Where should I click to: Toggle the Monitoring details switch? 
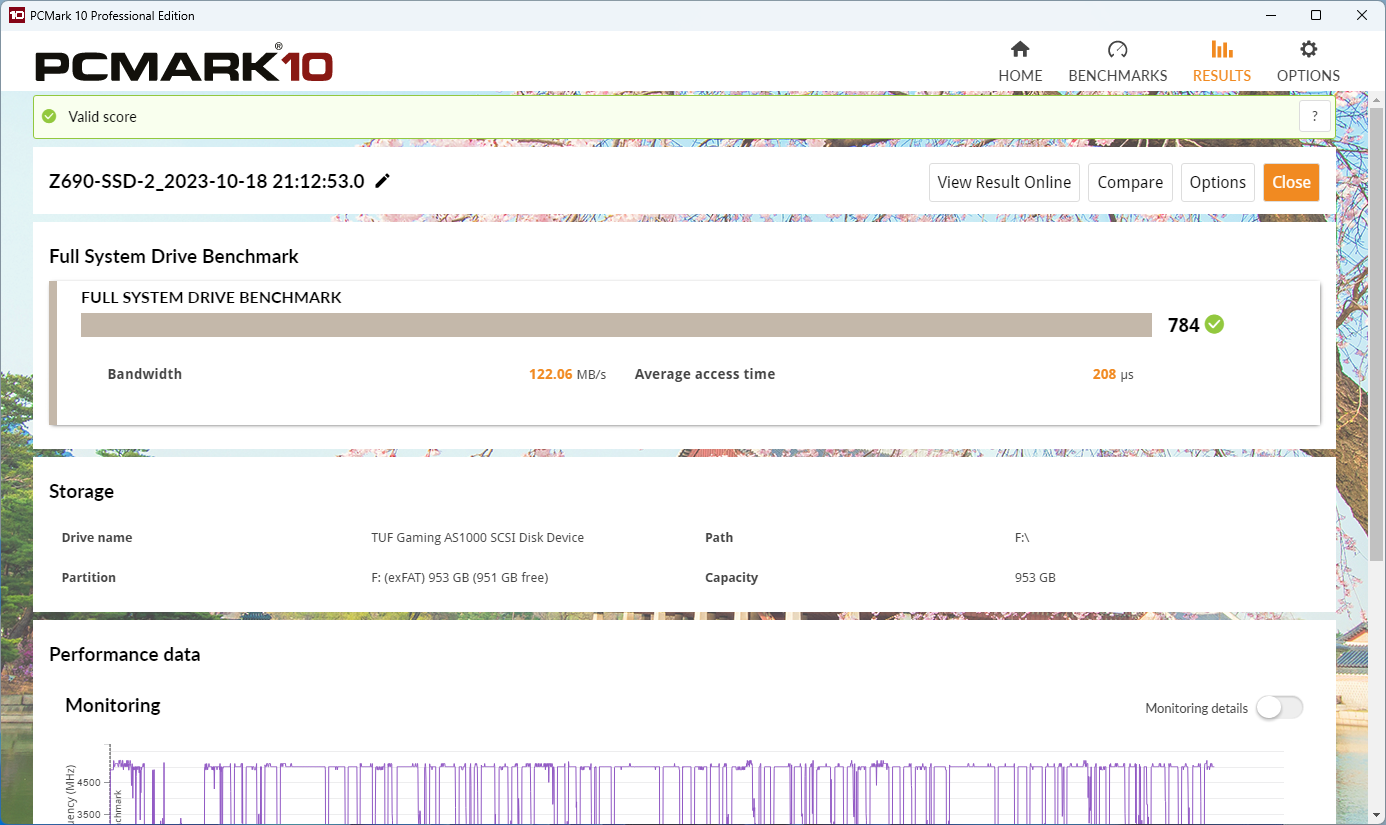coord(1280,708)
